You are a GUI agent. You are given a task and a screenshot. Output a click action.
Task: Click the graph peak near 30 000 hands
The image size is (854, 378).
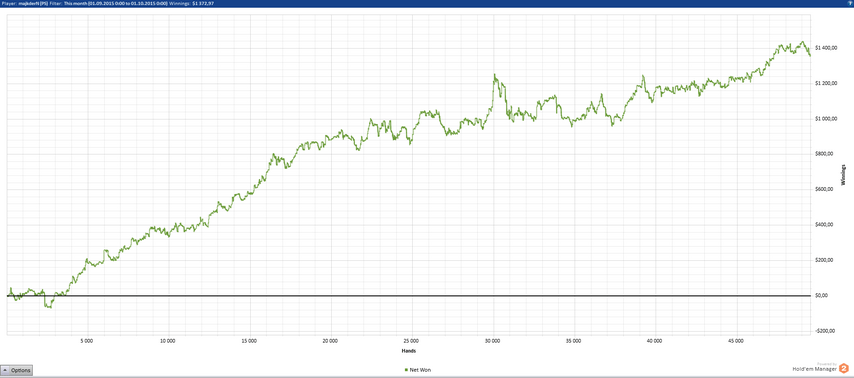click(x=495, y=75)
